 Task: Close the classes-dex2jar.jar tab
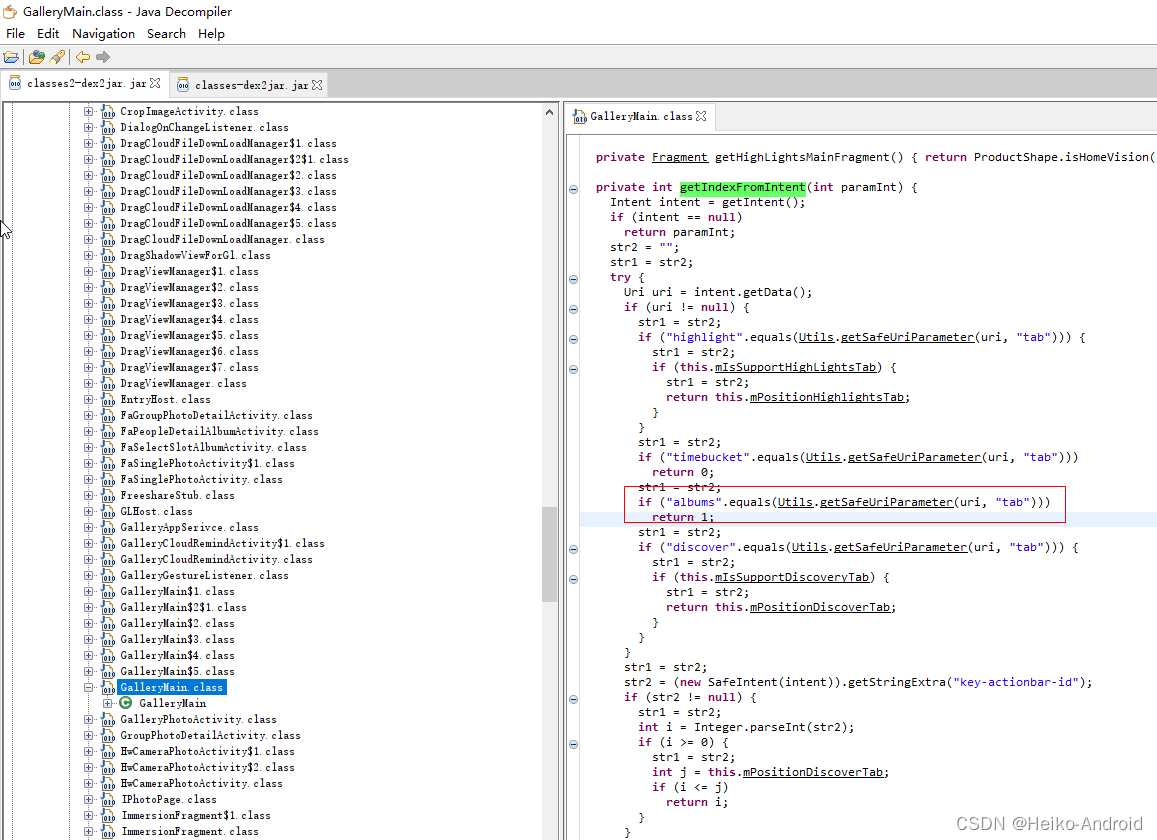tap(317, 85)
